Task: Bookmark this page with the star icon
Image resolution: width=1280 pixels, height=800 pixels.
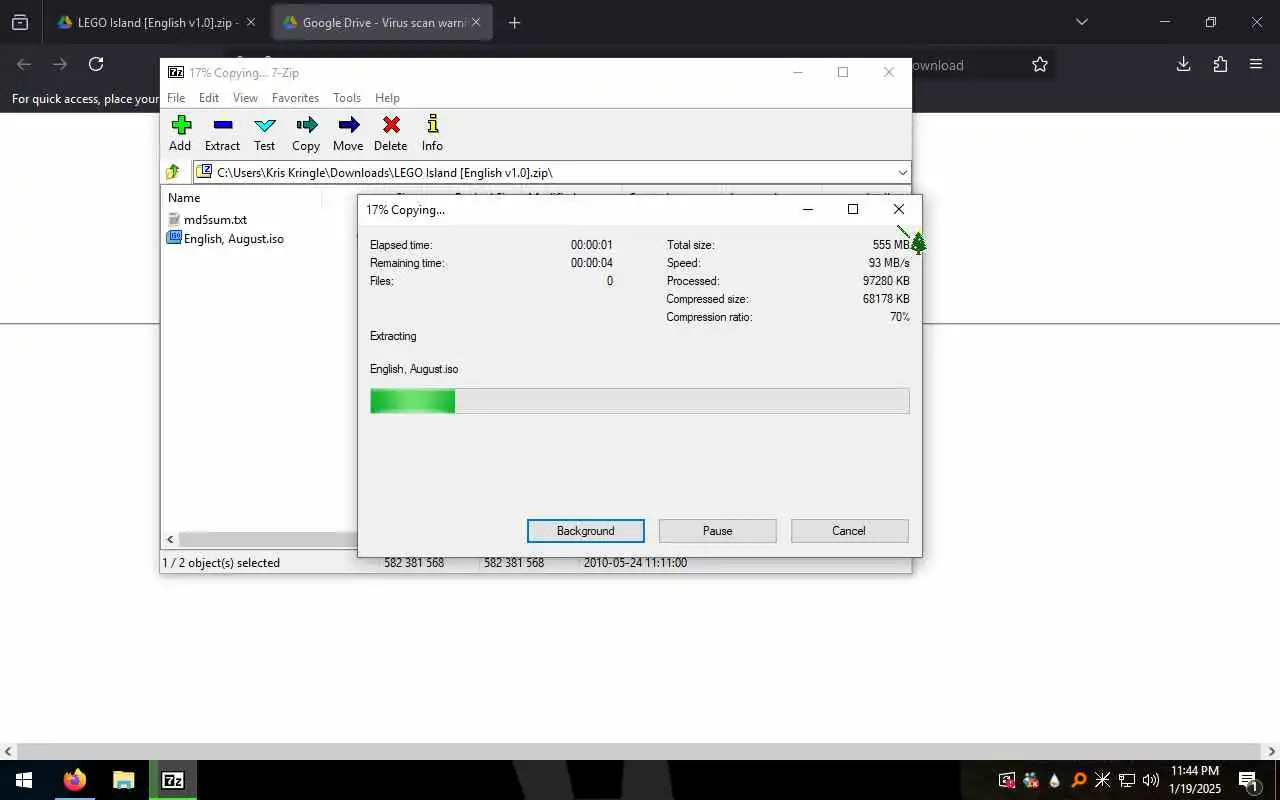Action: [x=1040, y=64]
